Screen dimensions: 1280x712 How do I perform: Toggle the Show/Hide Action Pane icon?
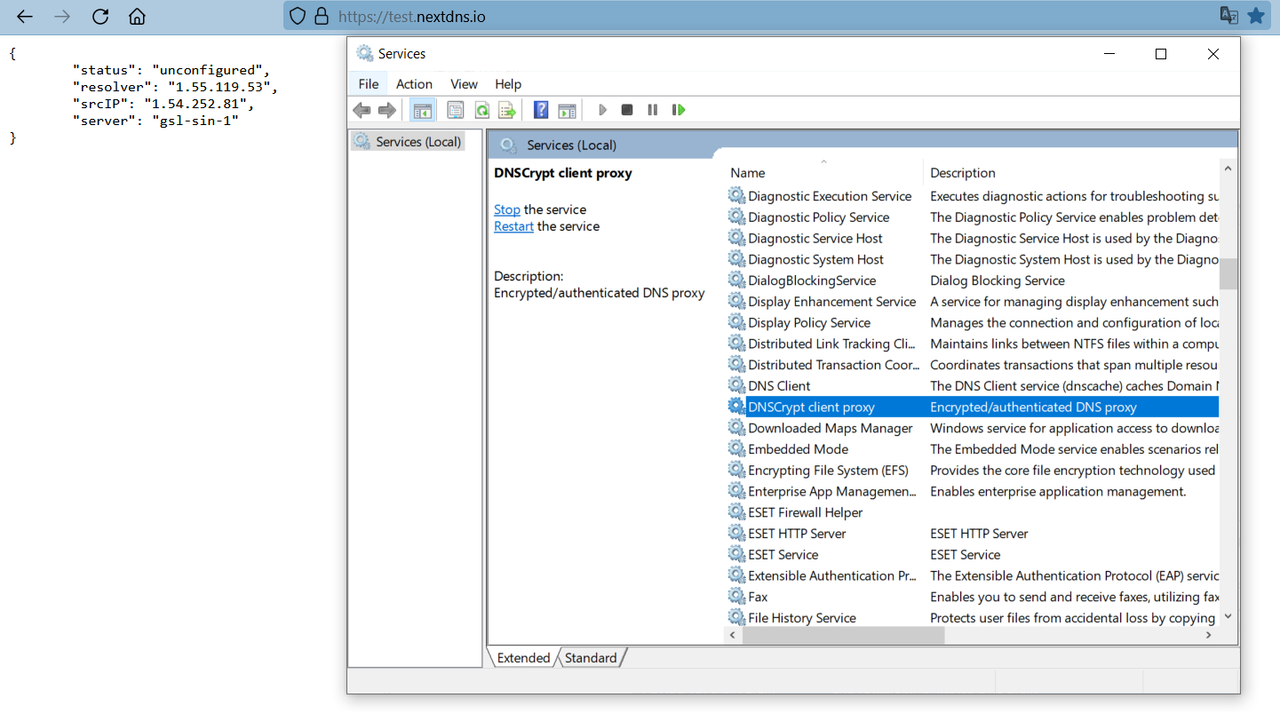567,110
